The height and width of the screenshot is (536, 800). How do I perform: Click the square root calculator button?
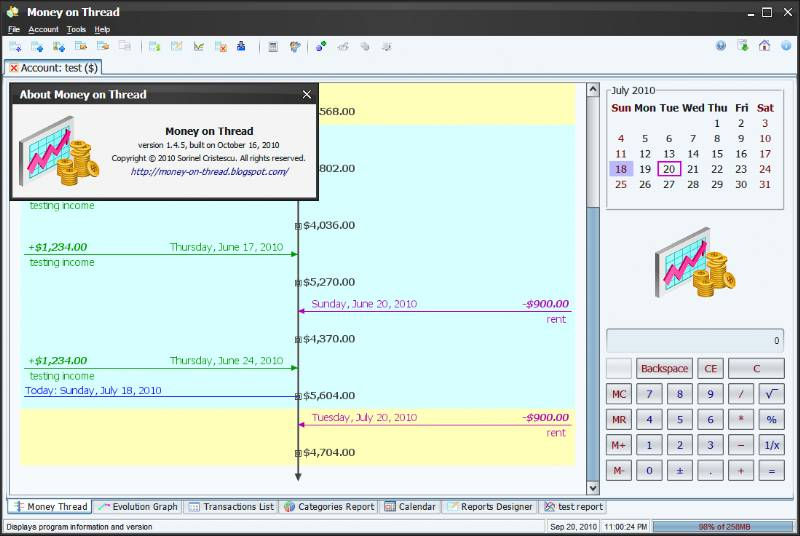pyautogui.click(x=771, y=394)
